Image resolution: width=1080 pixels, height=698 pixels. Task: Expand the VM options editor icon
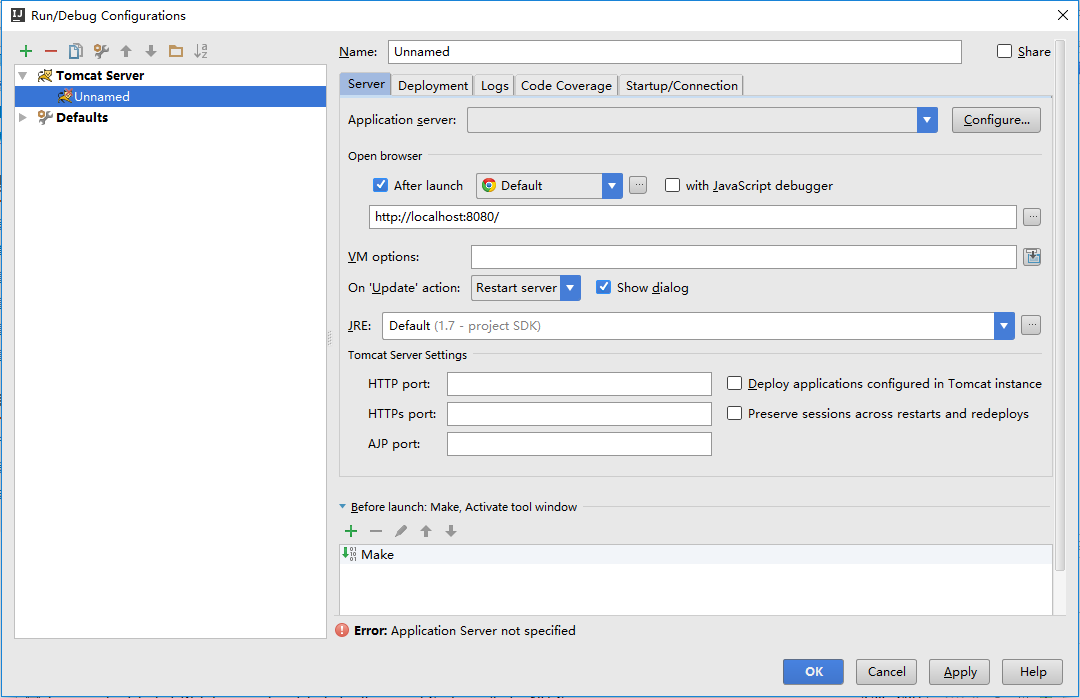point(1032,257)
